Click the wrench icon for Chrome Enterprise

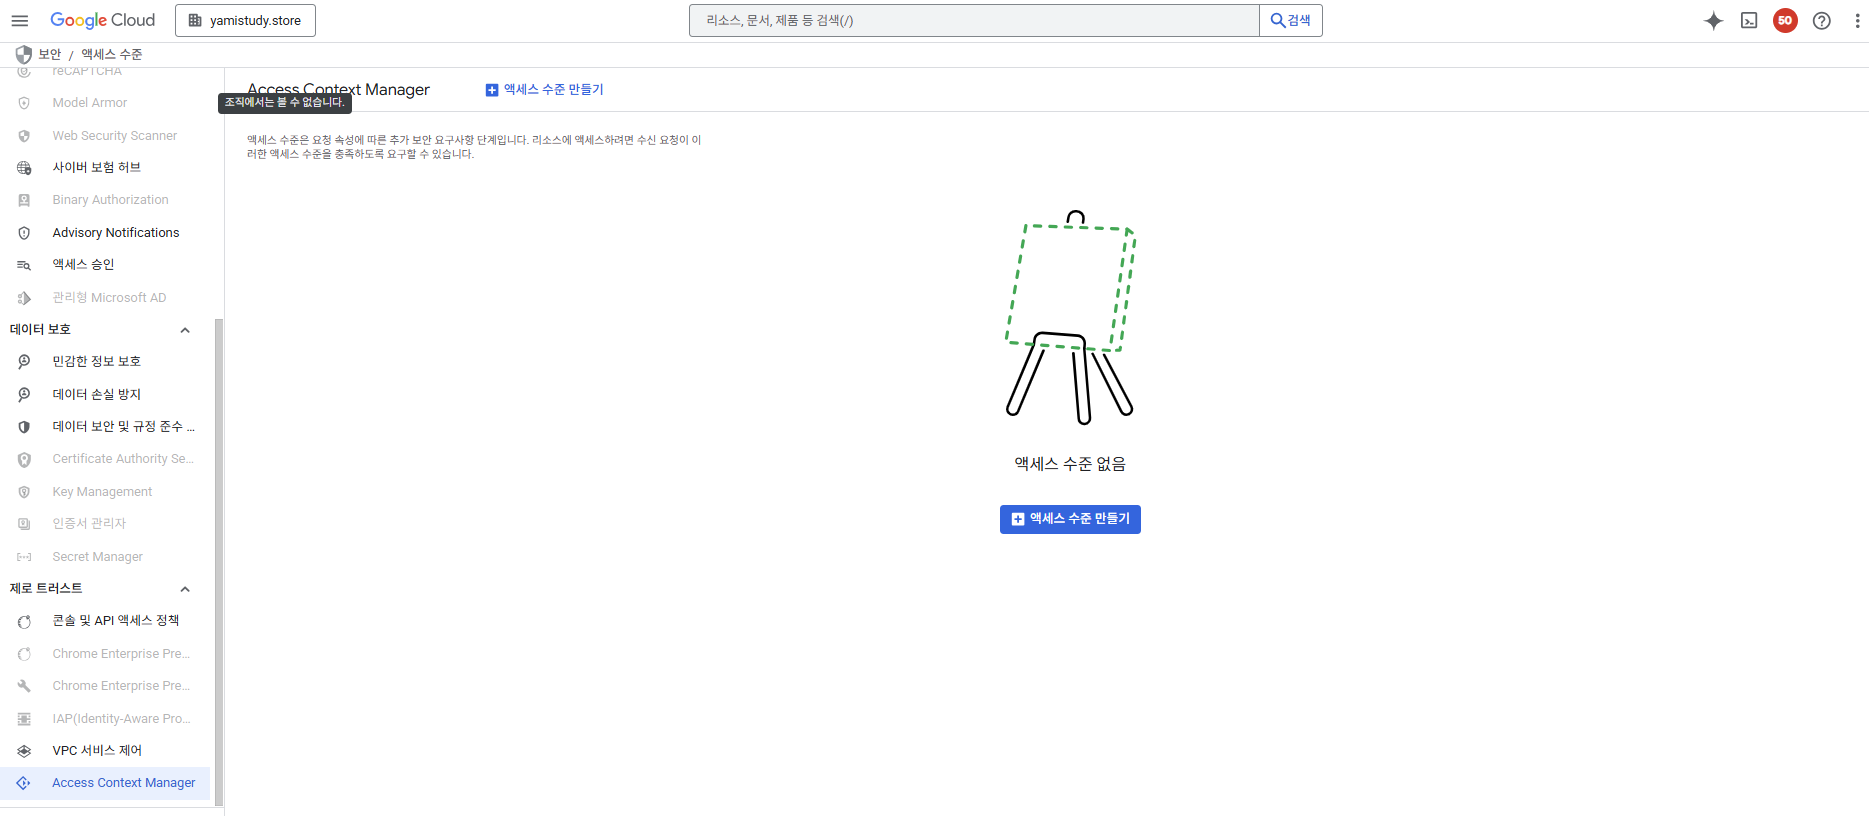pyautogui.click(x=24, y=686)
